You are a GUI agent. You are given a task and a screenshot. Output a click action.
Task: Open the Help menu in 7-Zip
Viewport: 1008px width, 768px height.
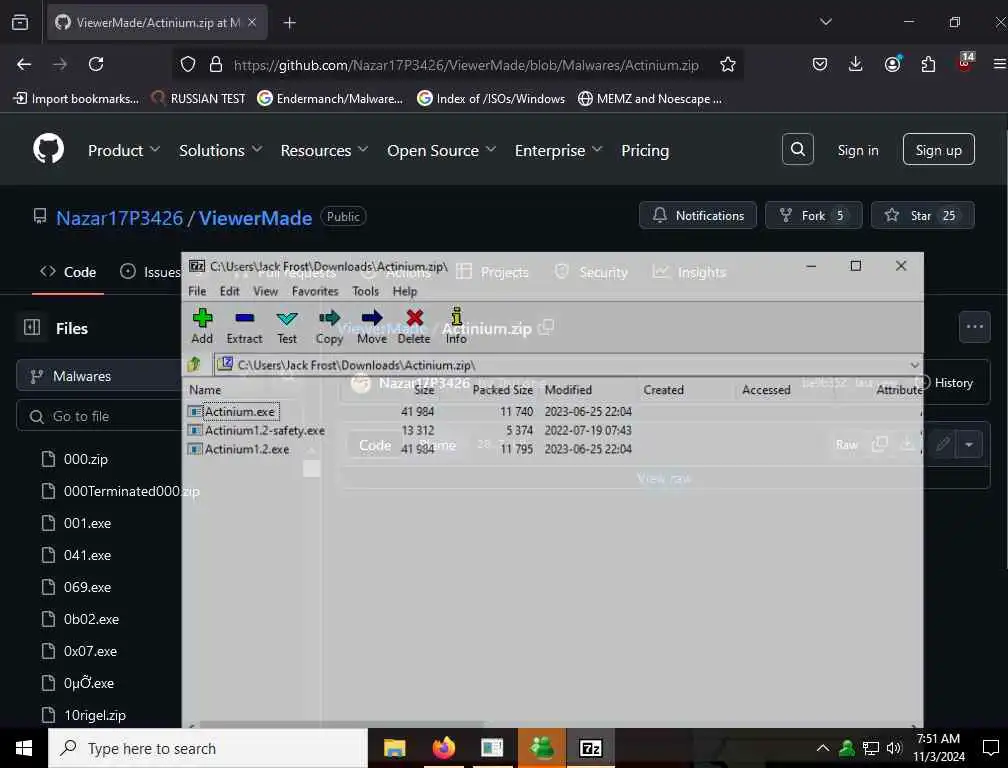[405, 291]
